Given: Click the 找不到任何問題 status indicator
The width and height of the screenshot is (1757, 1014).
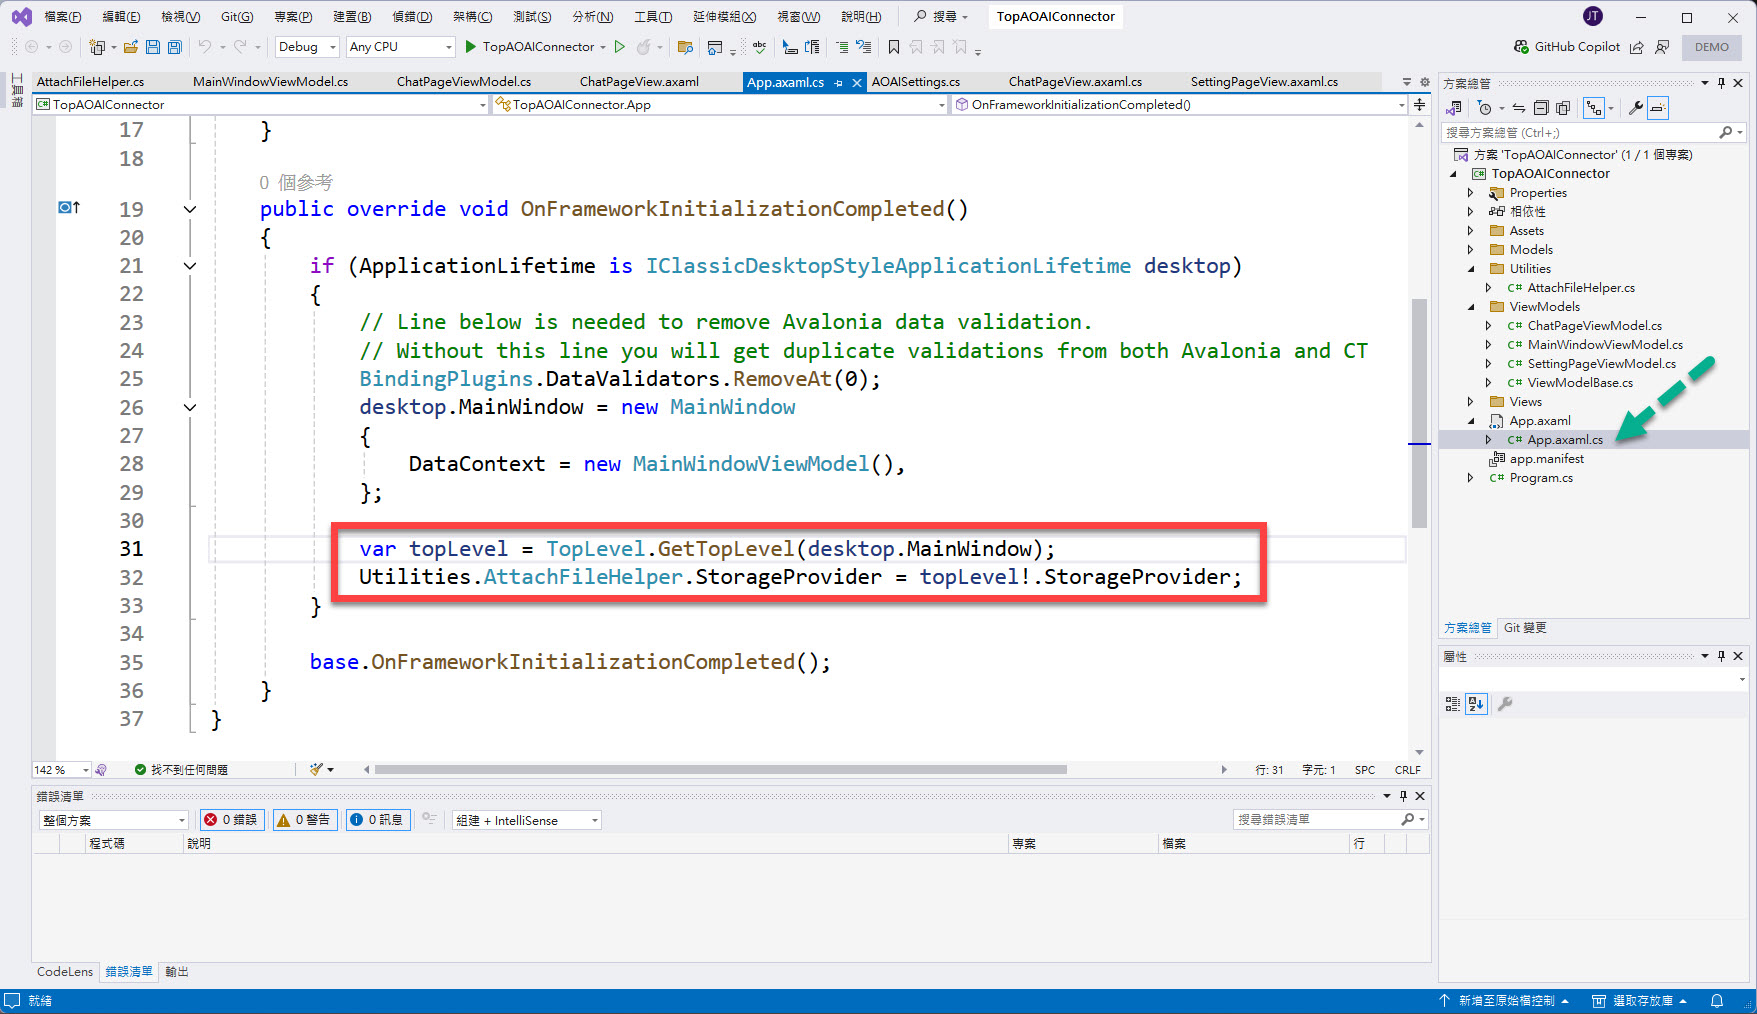Looking at the screenshot, I should (181, 770).
